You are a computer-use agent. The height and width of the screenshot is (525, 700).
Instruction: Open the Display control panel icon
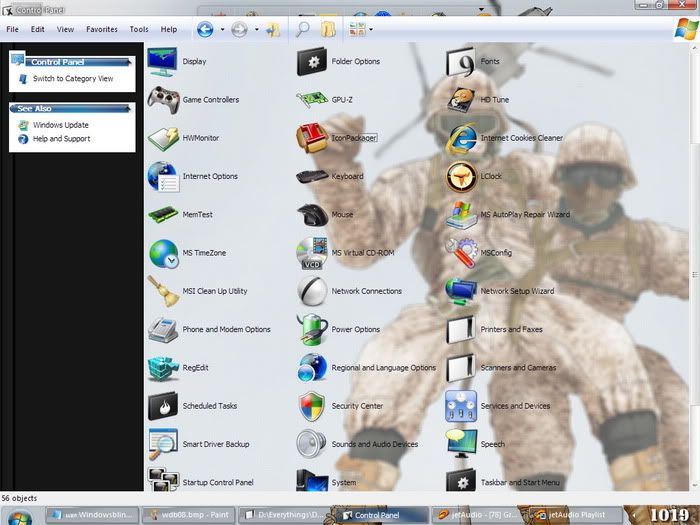[162, 62]
